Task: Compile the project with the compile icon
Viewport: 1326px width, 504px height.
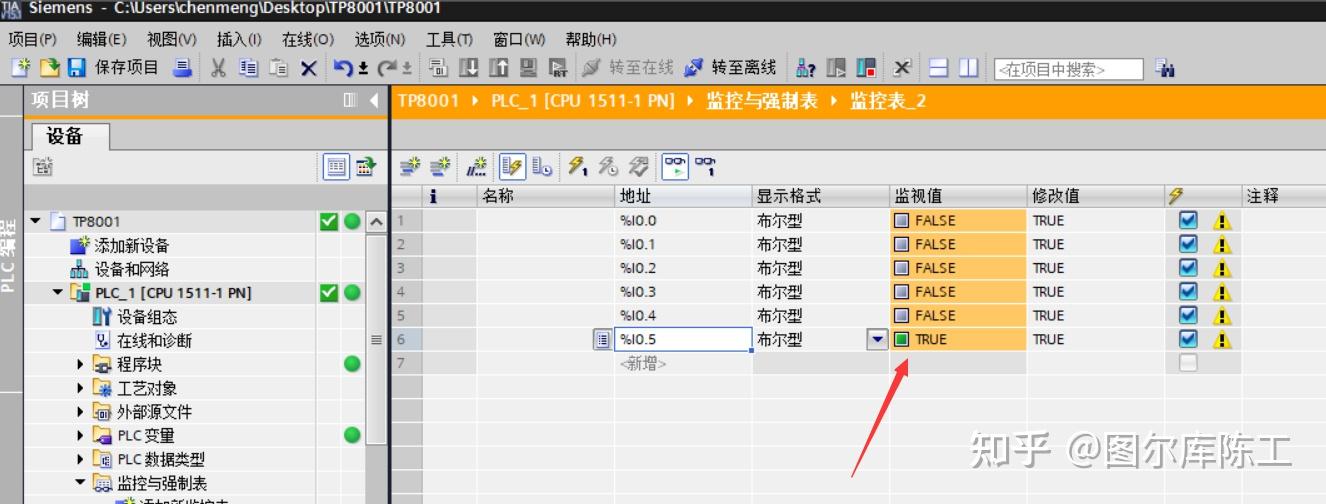Action: pyautogui.click(x=438, y=68)
